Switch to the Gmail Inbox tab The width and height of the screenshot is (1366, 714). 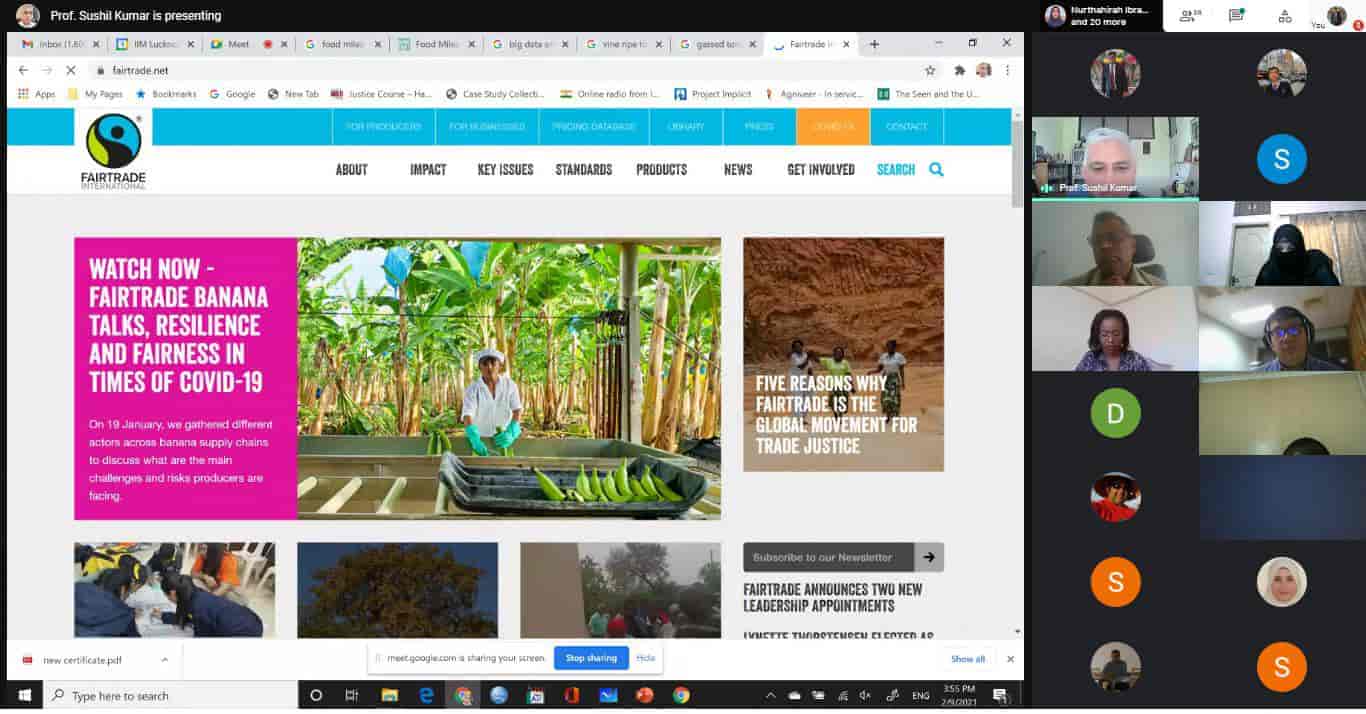point(61,44)
